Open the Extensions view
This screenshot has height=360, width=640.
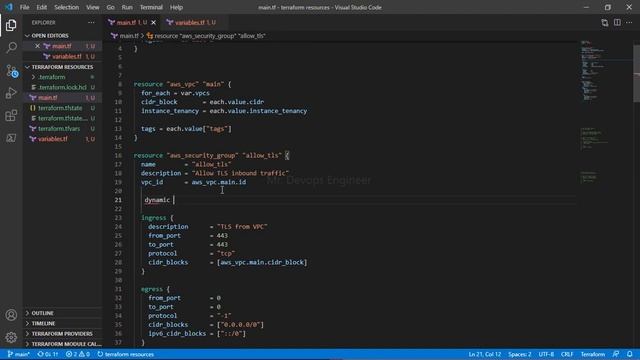pos(11,116)
